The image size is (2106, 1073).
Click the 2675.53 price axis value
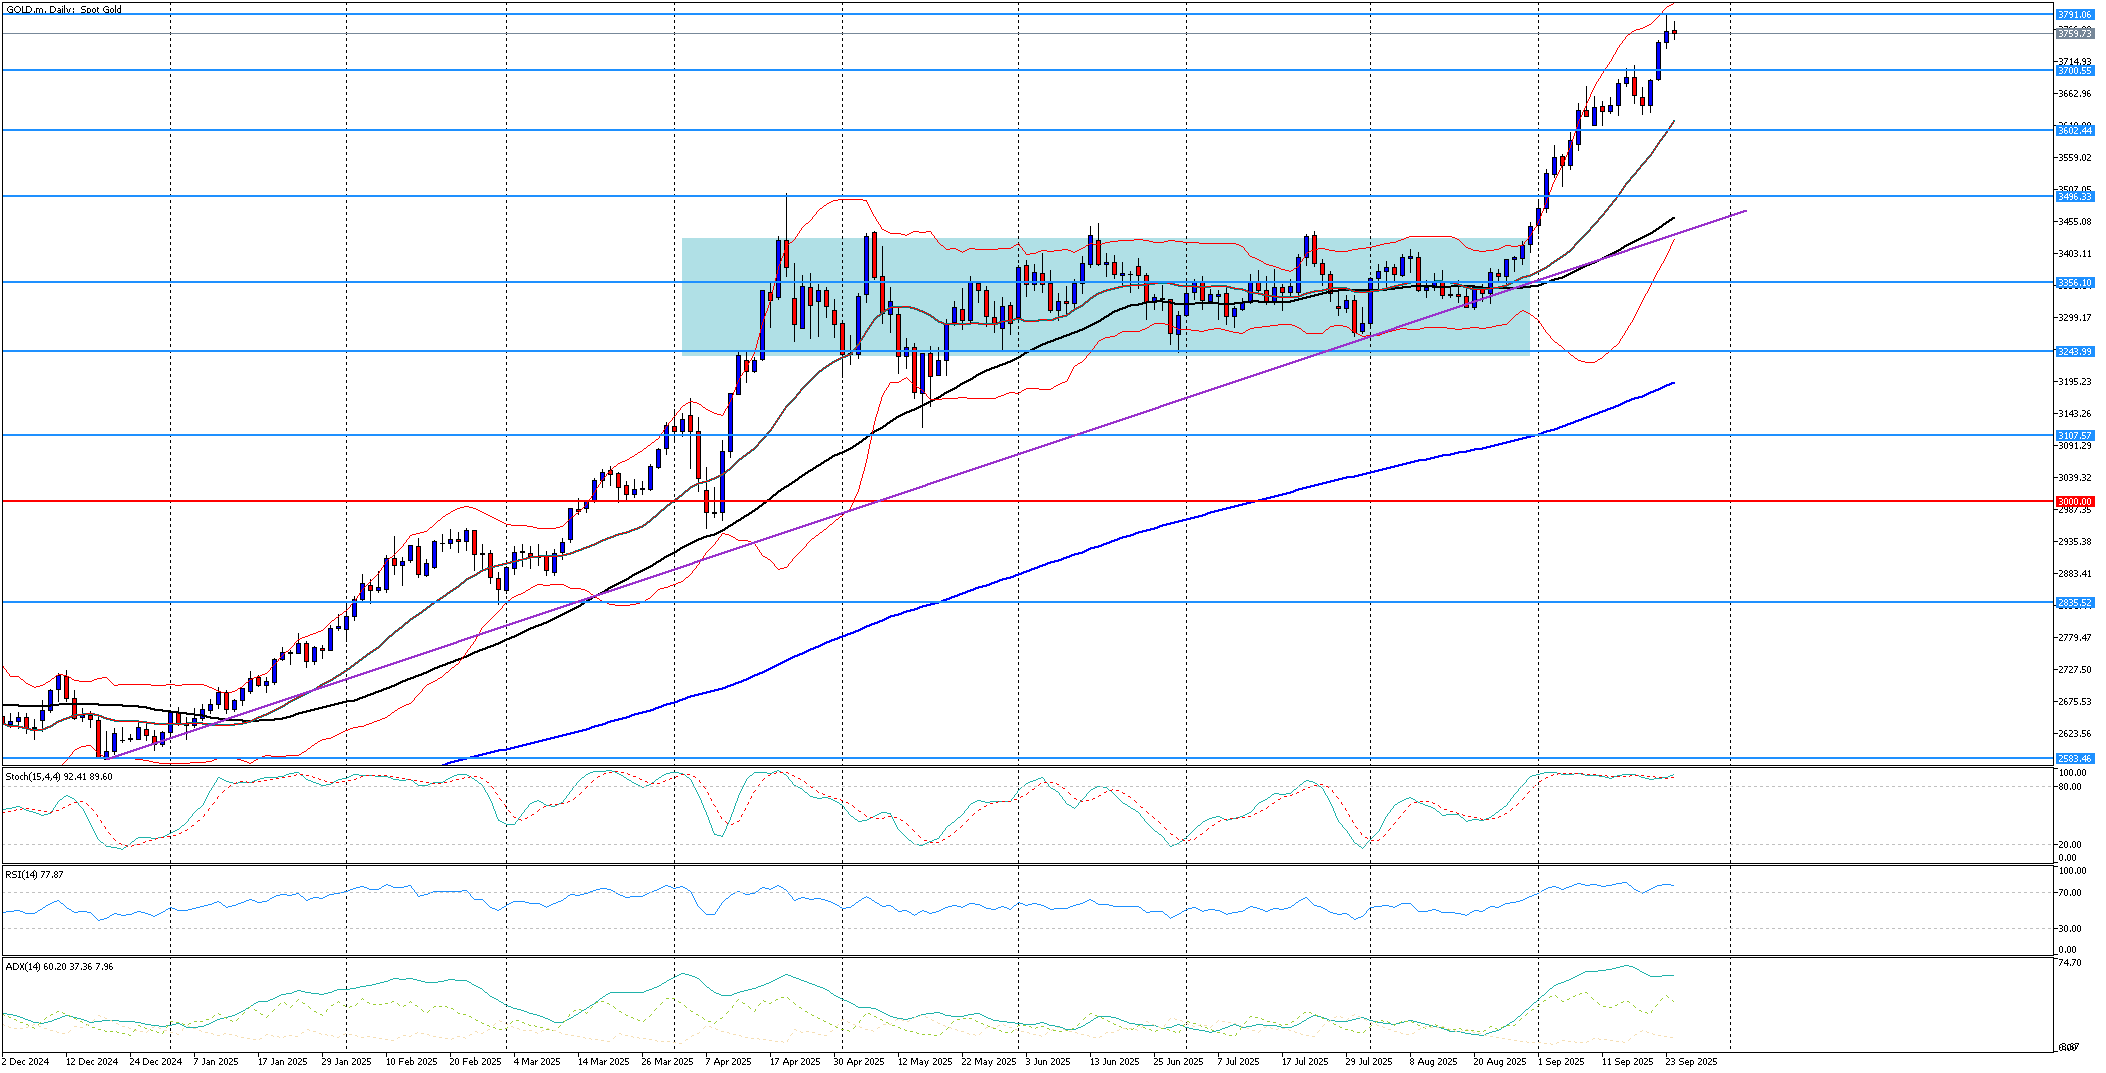2074,702
